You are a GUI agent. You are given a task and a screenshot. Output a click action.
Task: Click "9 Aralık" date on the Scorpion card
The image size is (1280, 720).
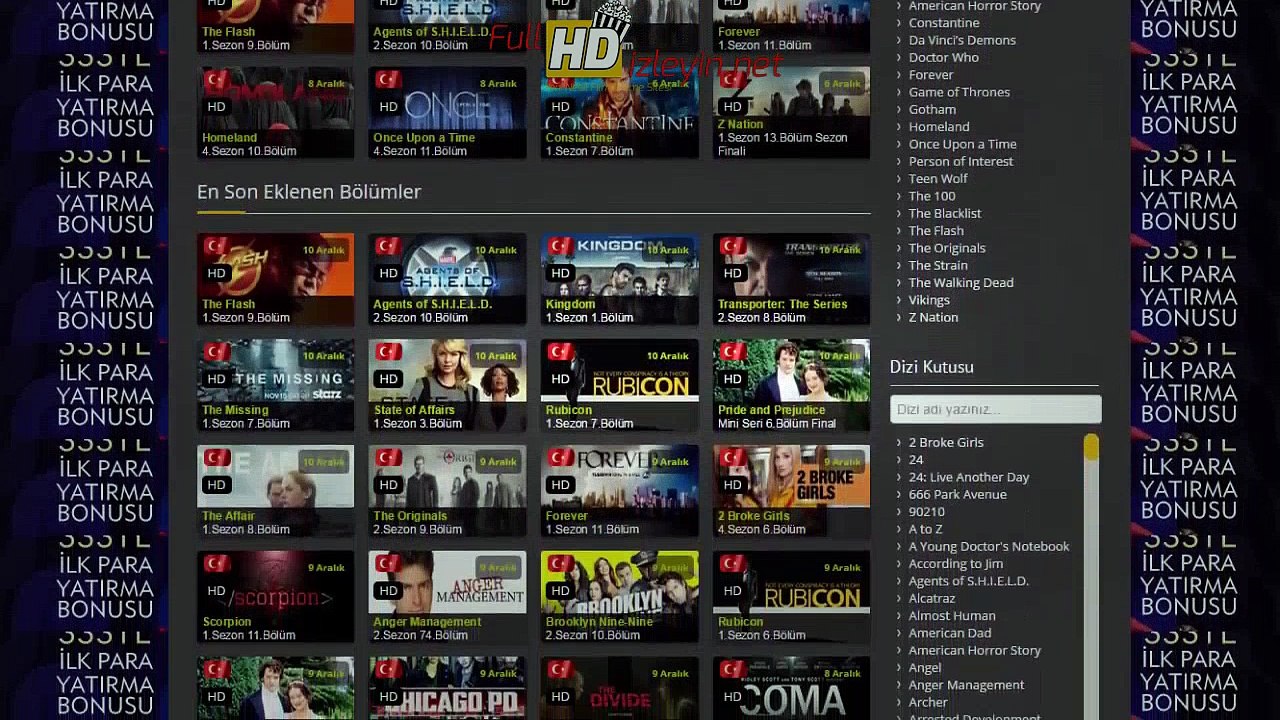pos(325,568)
